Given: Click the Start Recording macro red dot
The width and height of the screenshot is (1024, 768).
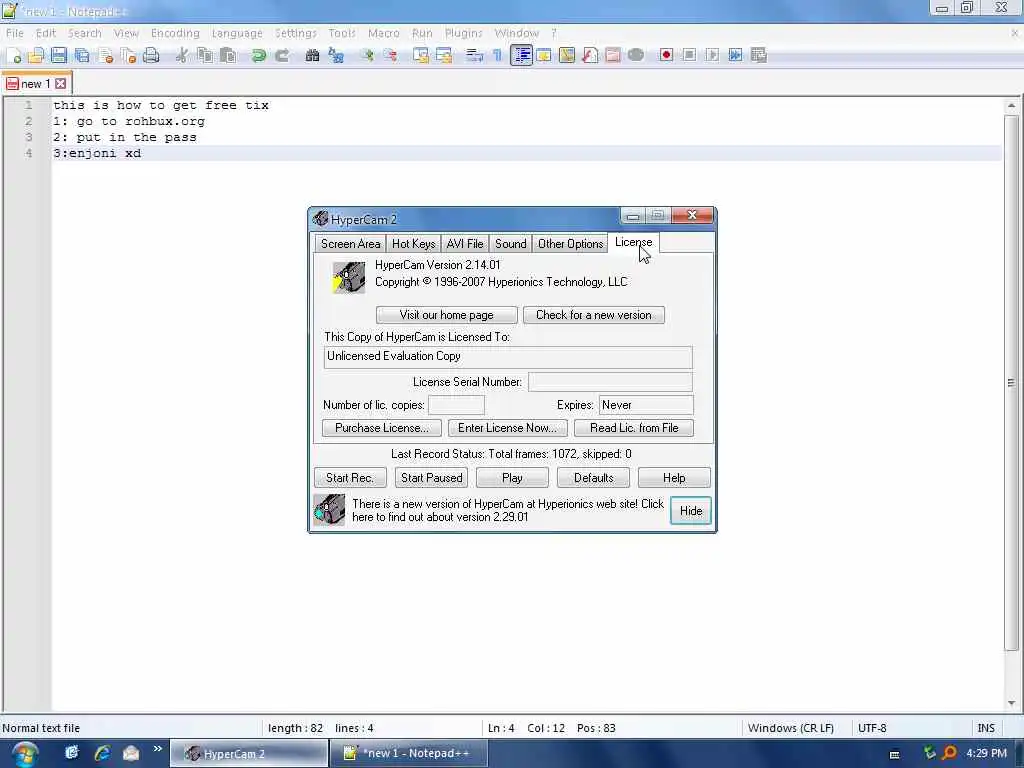Looking at the screenshot, I should tap(666, 56).
